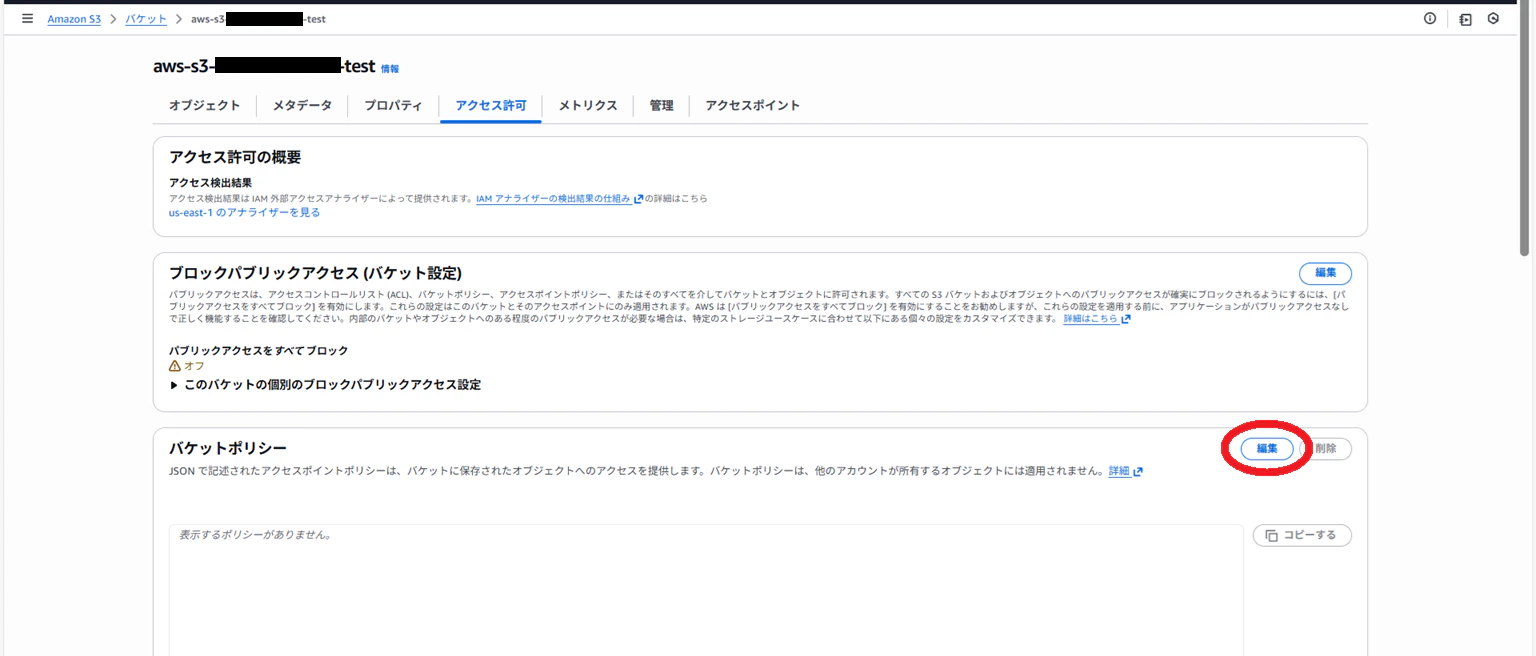
Task: Click the warning icon next to オフ
Action: pos(175,366)
